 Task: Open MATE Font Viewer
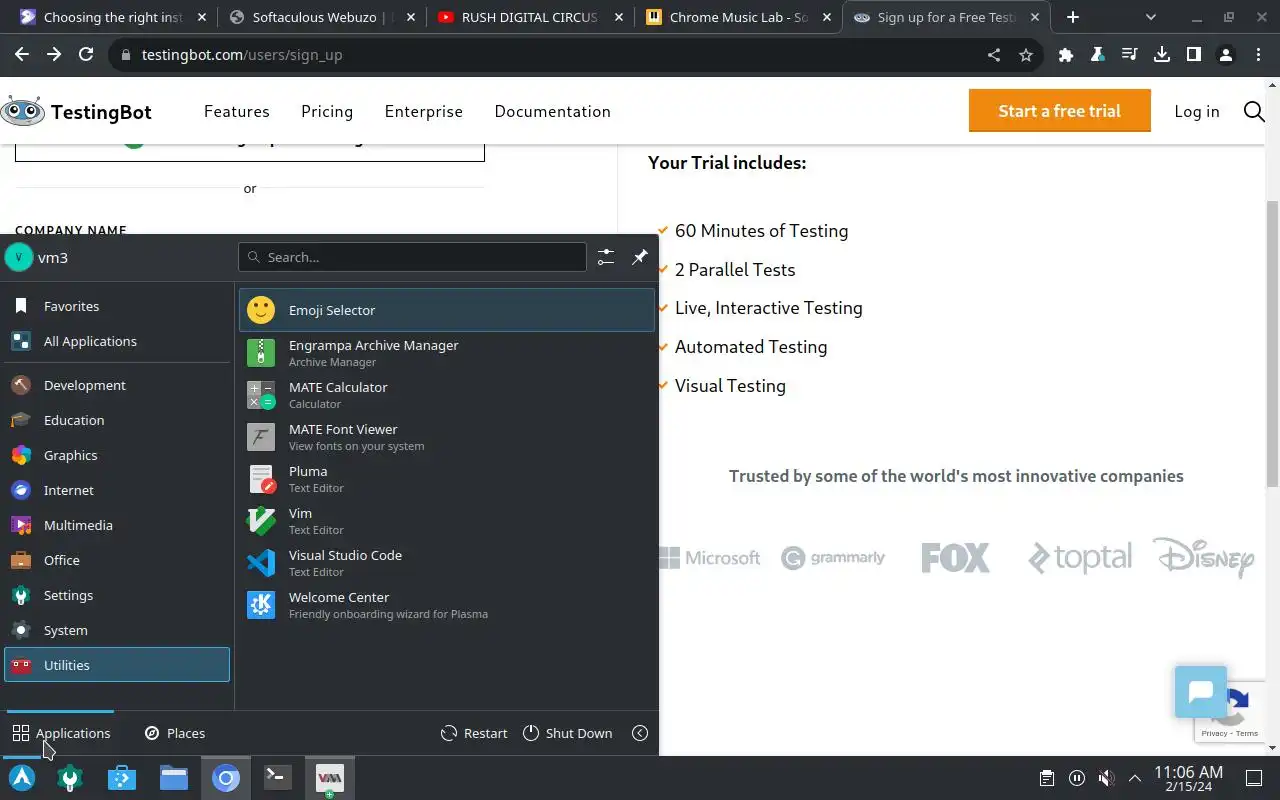pyautogui.click(x=446, y=436)
